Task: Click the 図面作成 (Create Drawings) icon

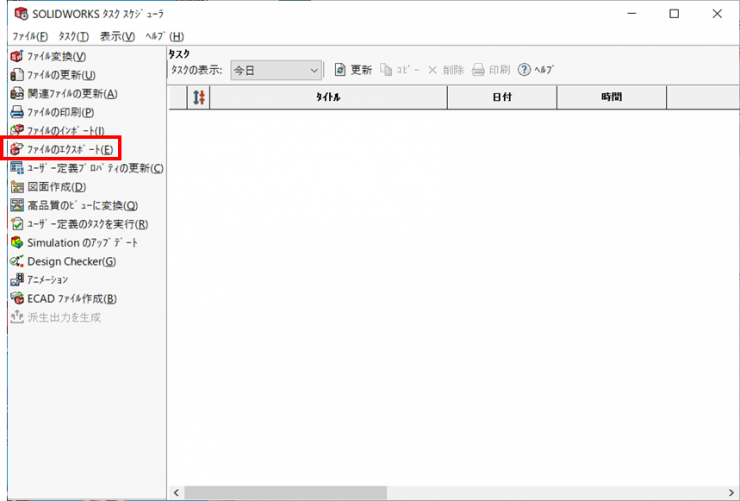Action: click(16, 187)
